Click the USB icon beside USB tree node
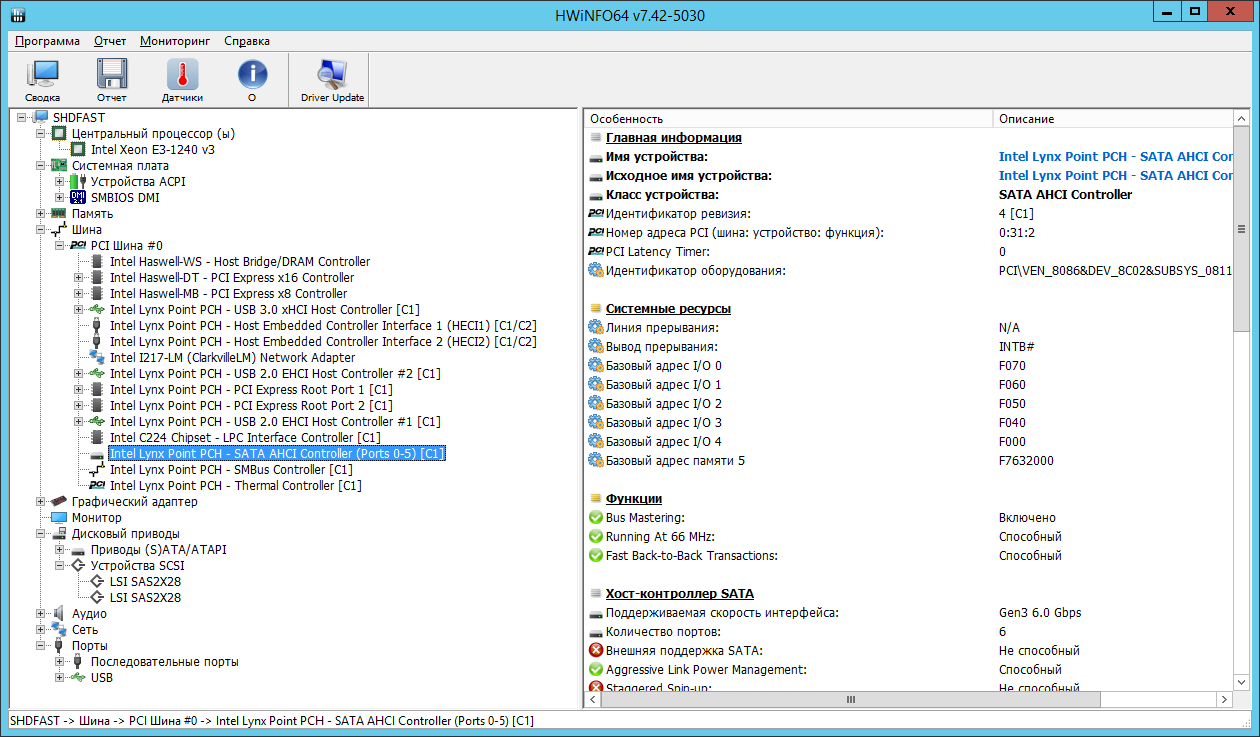The image size is (1260, 737). pyautogui.click(x=78, y=678)
